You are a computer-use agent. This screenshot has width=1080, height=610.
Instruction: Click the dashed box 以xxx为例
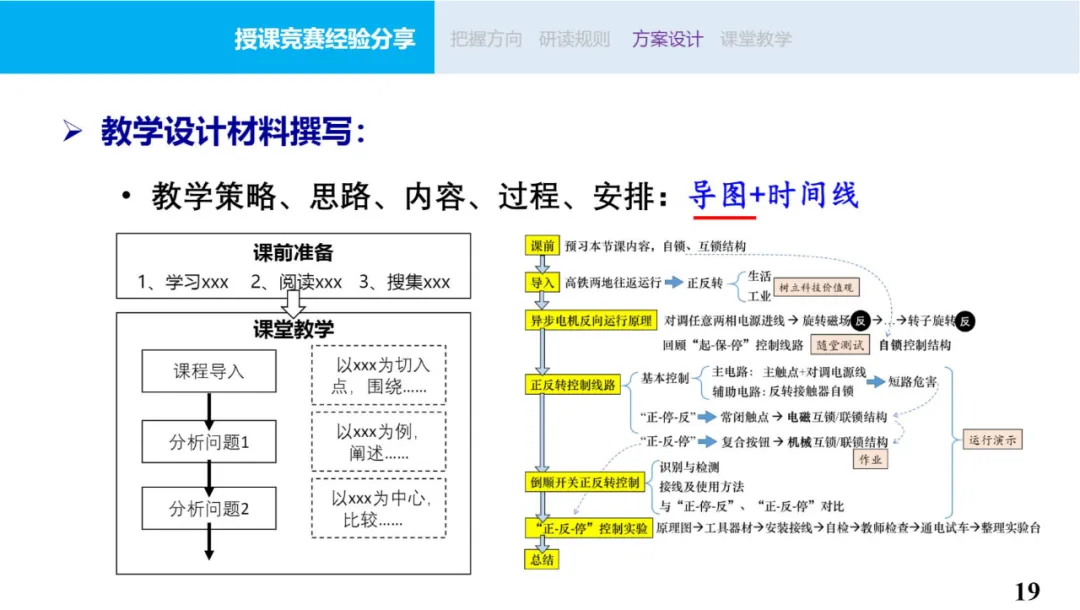point(379,442)
